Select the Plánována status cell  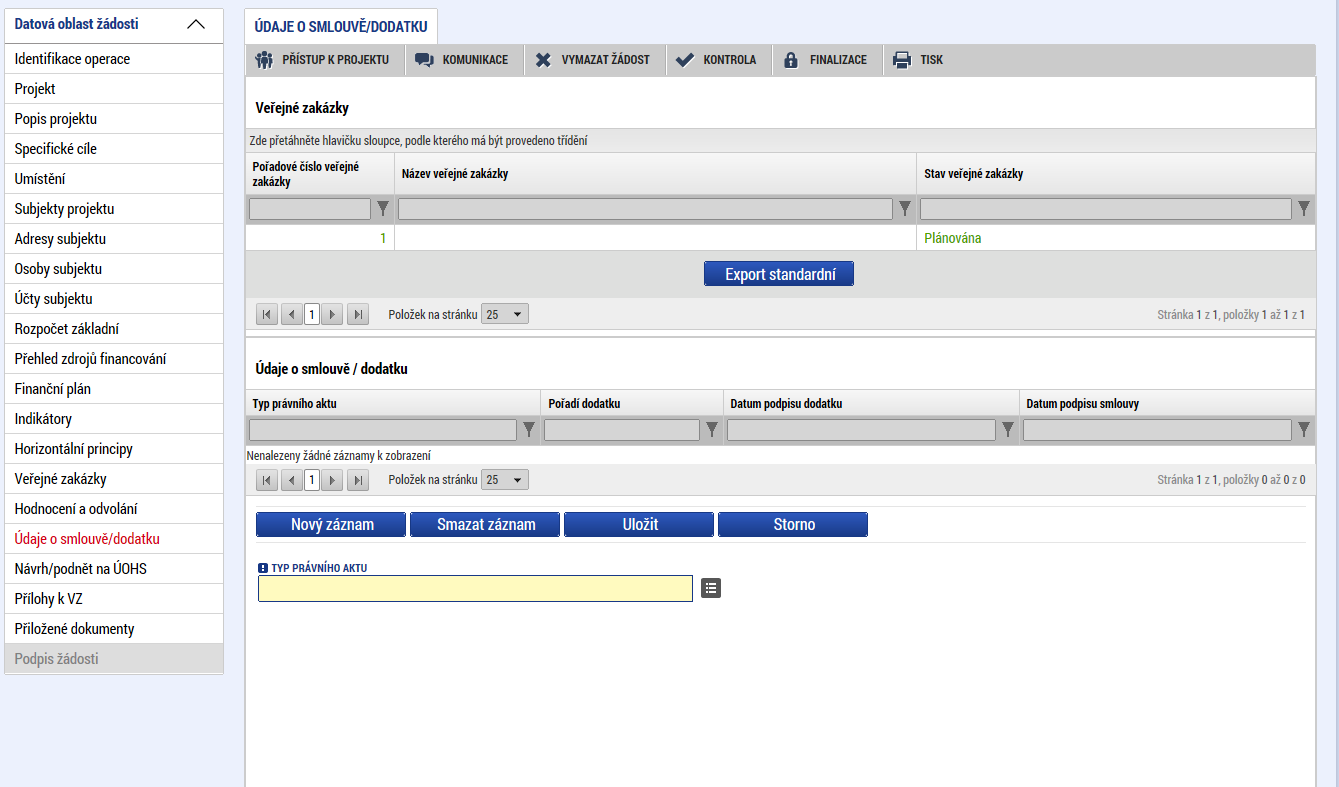pyautogui.click(x=1116, y=238)
